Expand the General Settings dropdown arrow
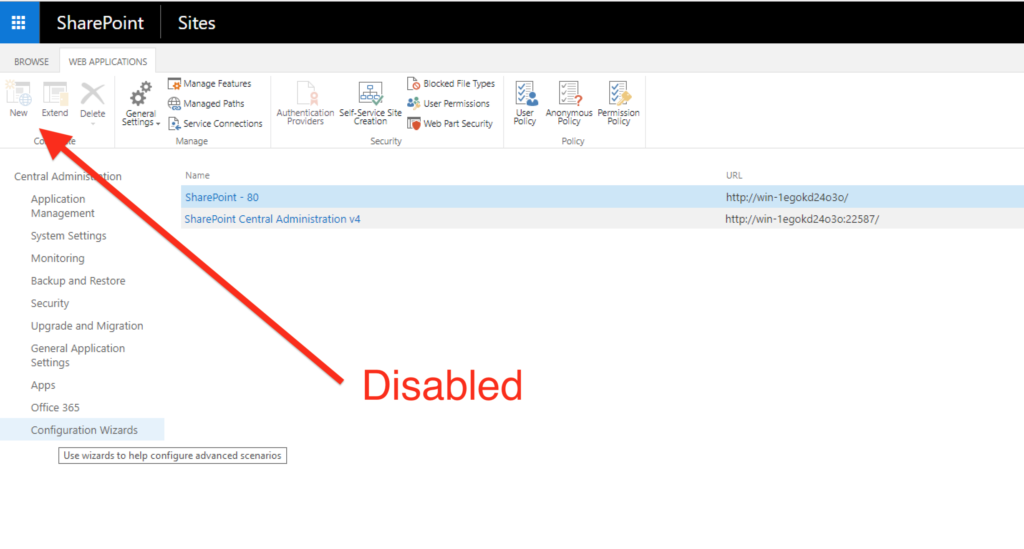Image resolution: width=1024 pixels, height=549 pixels. [158, 123]
